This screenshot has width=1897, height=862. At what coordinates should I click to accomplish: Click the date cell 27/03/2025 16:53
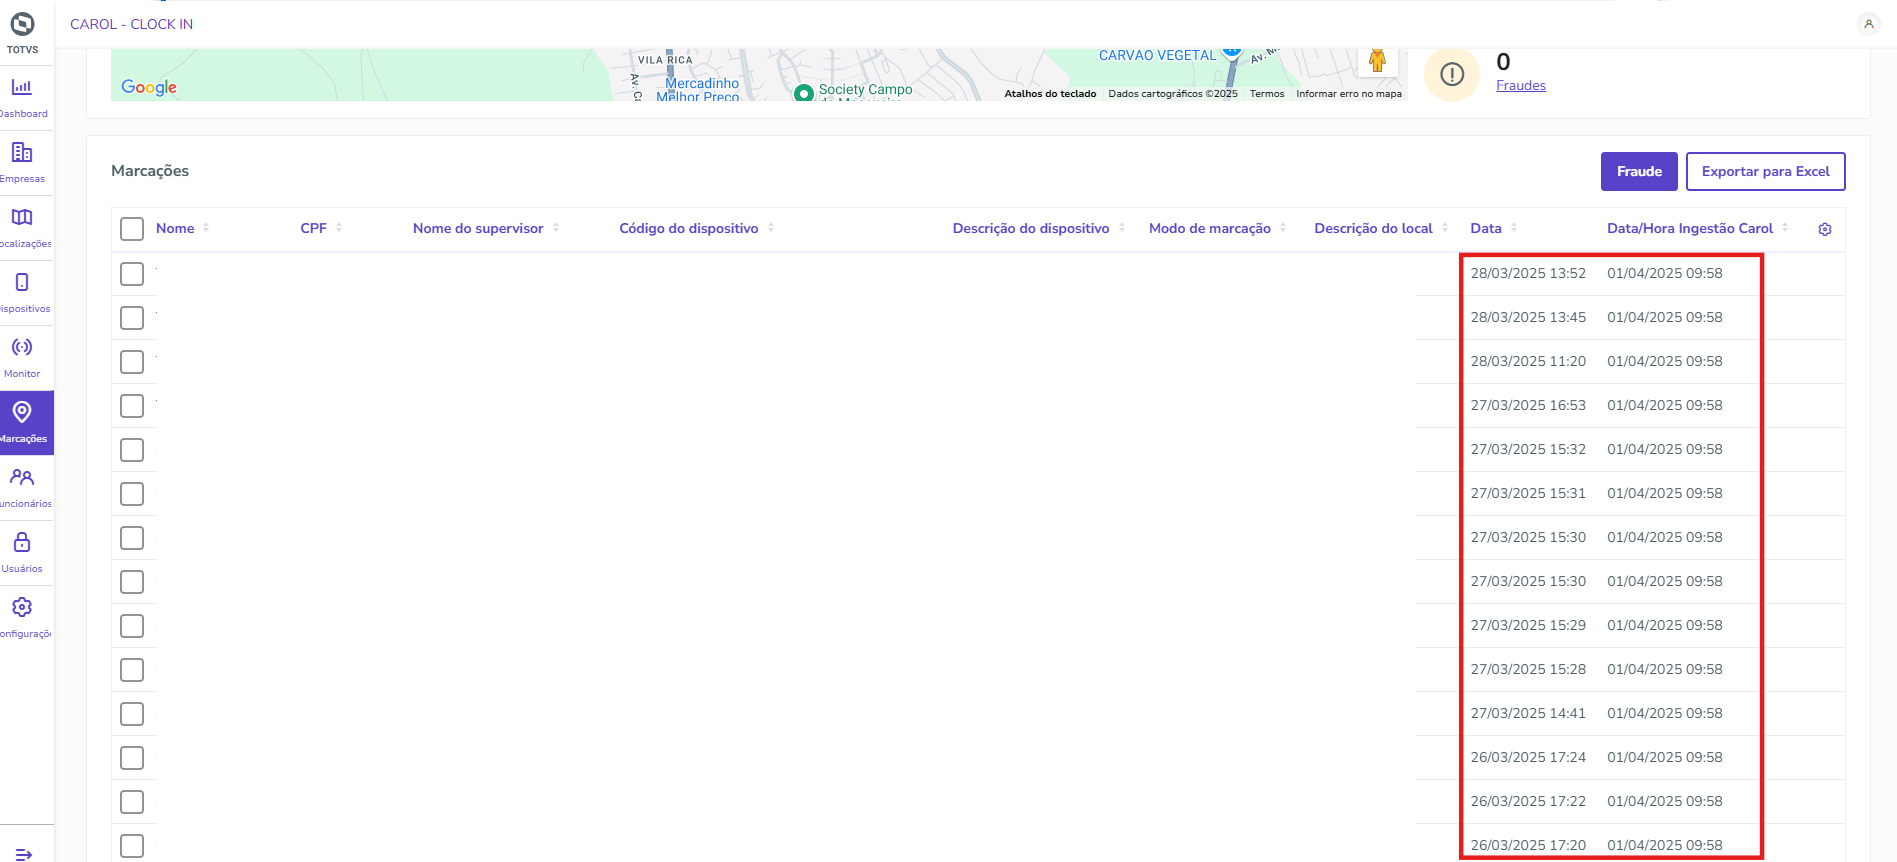[x=1528, y=405]
